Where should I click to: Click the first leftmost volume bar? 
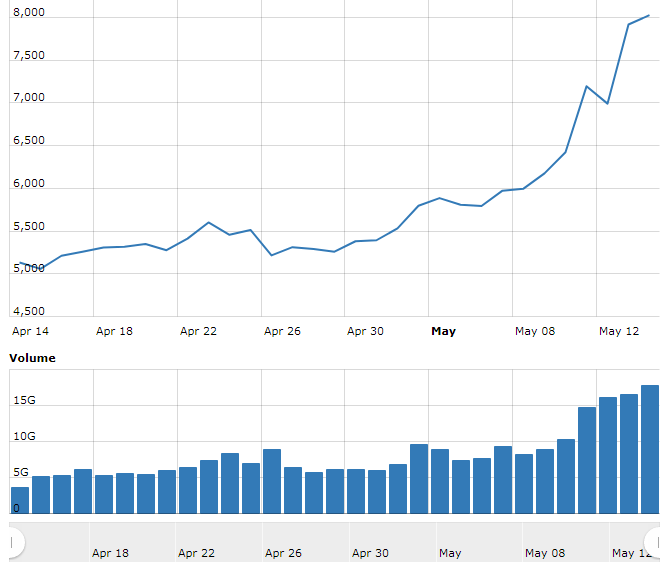click(19, 500)
